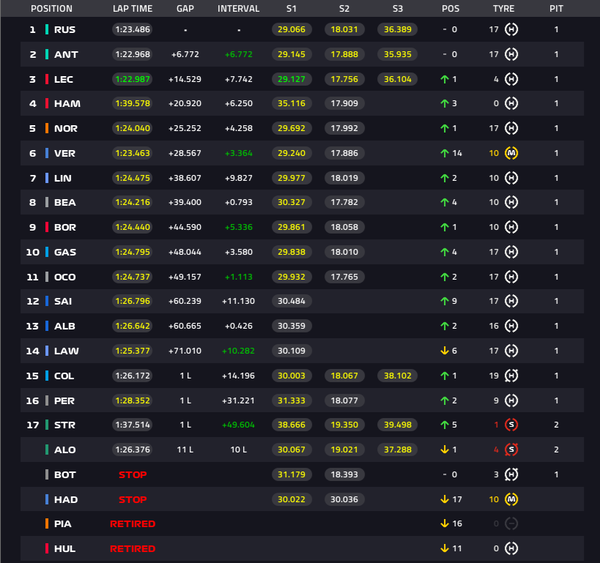Click sector three time 35.935
The width and height of the screenshot is (600, 563).
[x=398, y=54]
